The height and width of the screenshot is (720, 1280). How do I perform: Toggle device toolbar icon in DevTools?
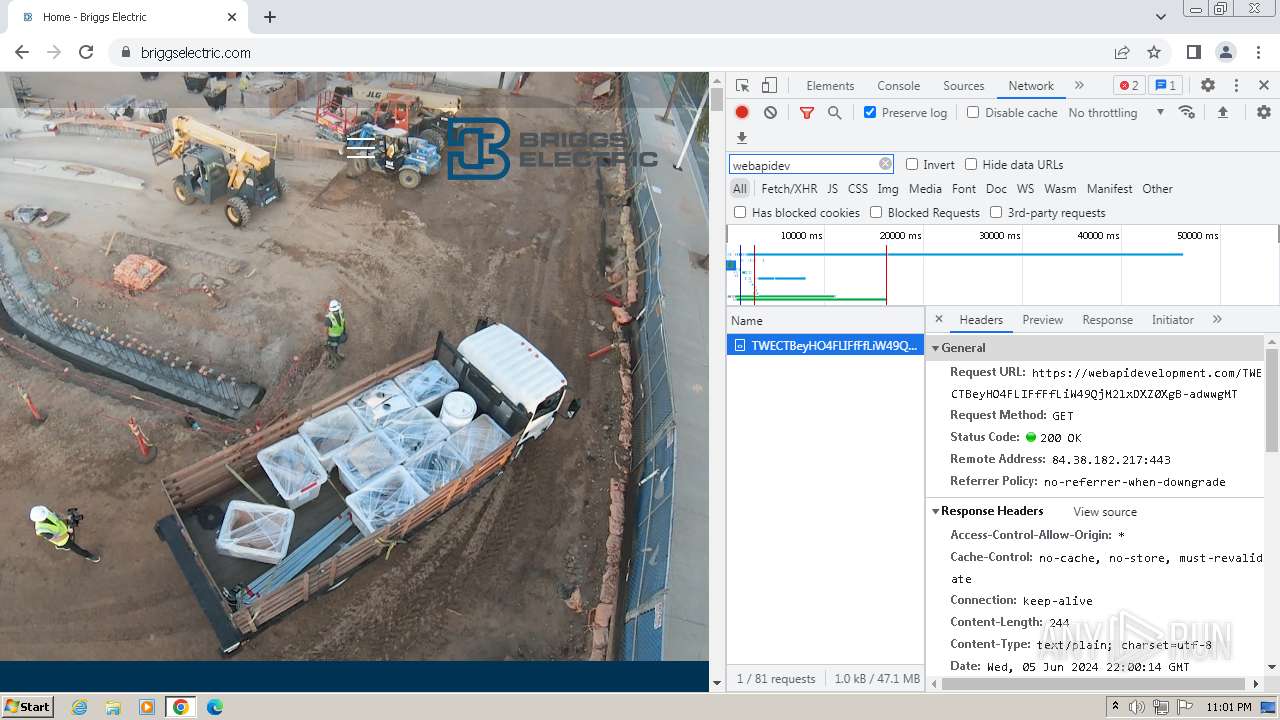pos(769,85)
